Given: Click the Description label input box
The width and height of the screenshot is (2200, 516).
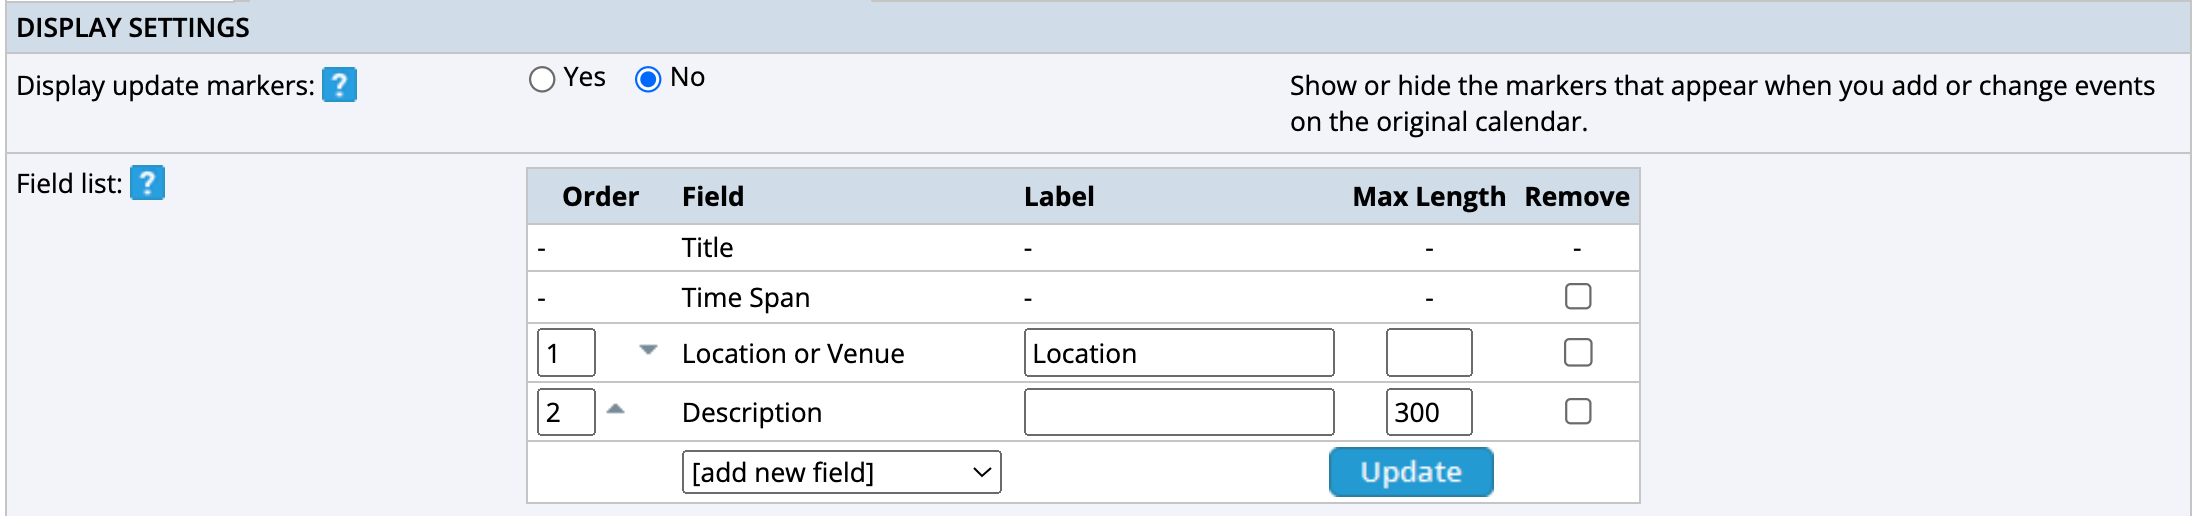Looking at the screenshot, I should (x=1179, y=412).
